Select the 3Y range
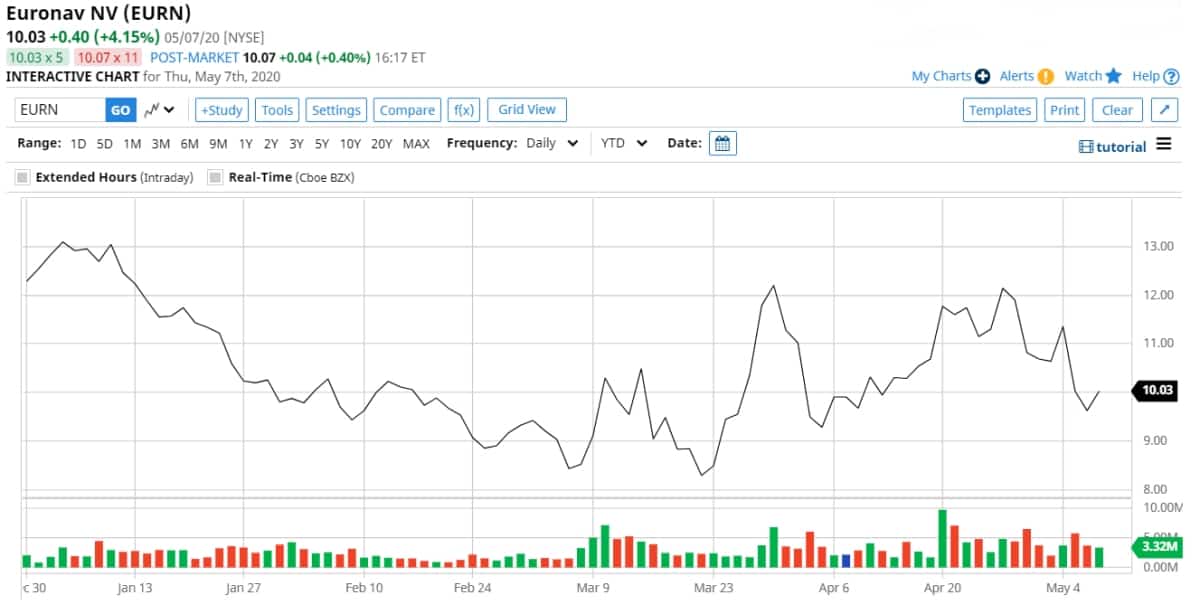 pos(296,144)
